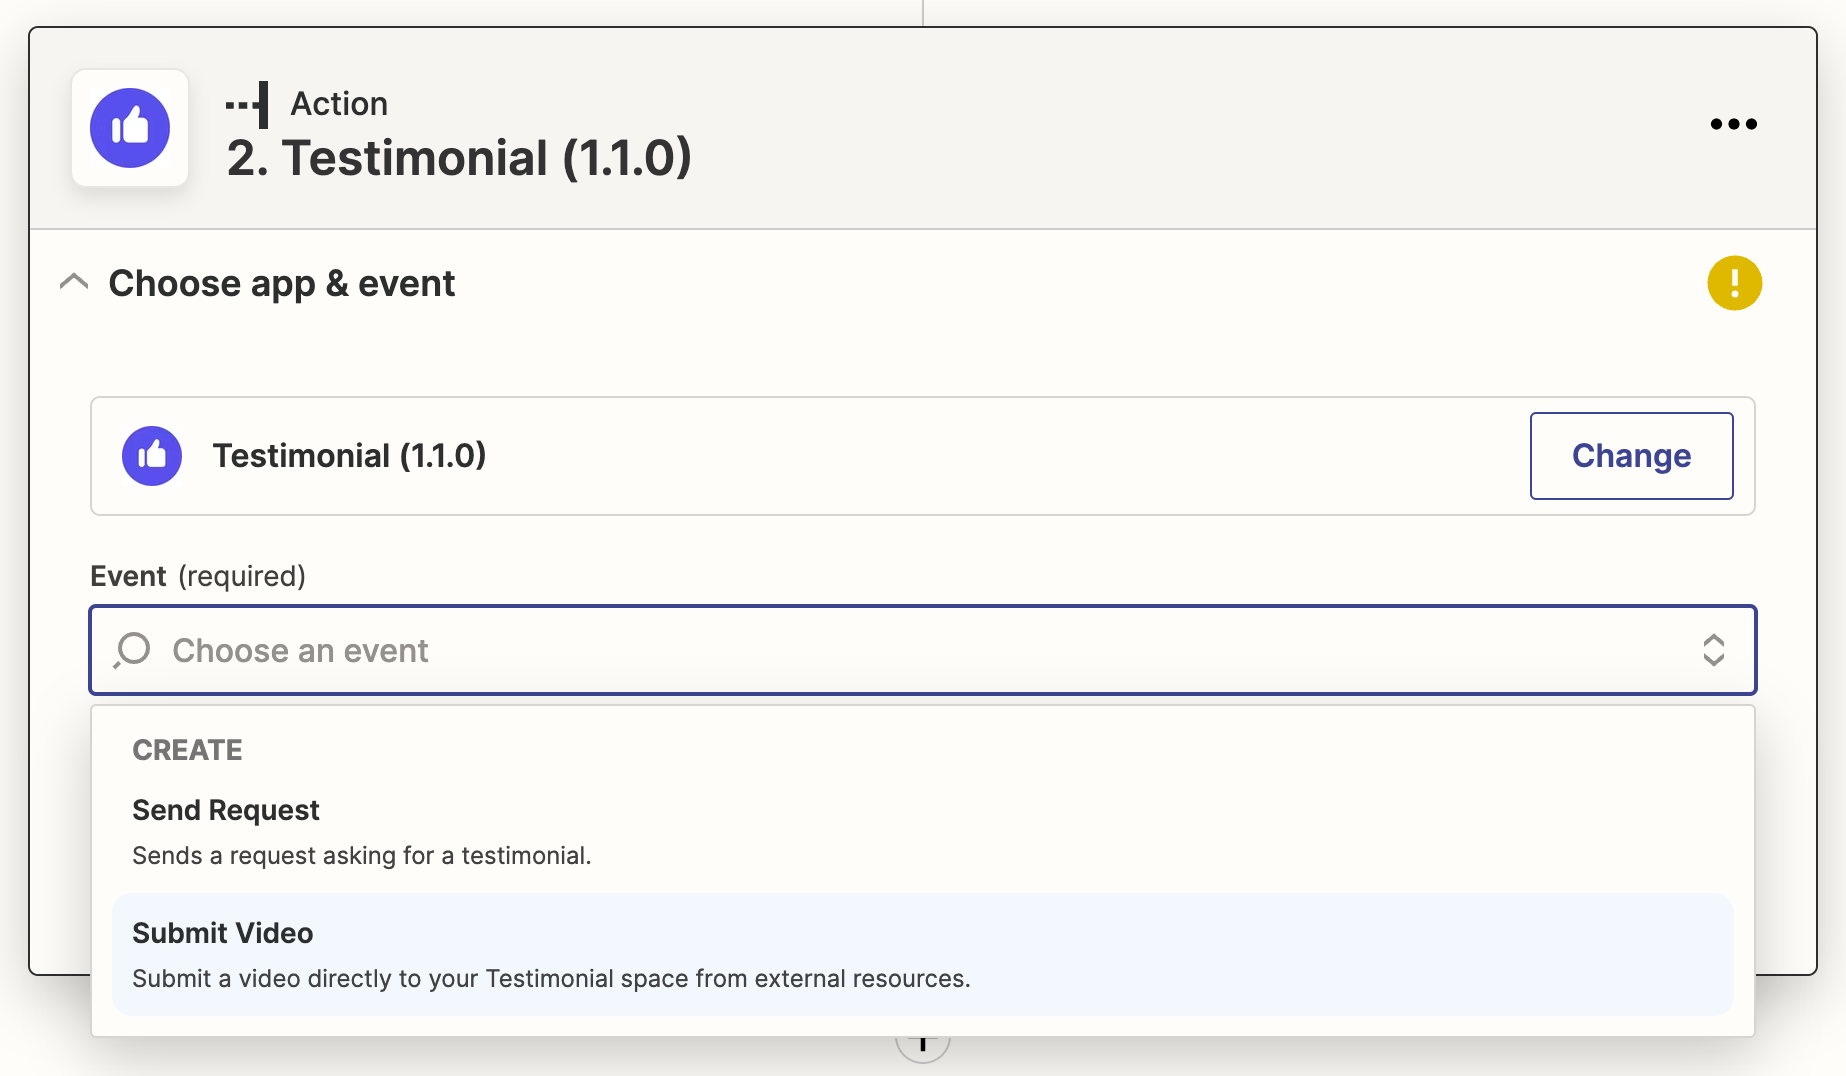Toggle the Event dropdown up-down arrows
Viewport: 1846px width, 1076px height.
point(1713,650)
